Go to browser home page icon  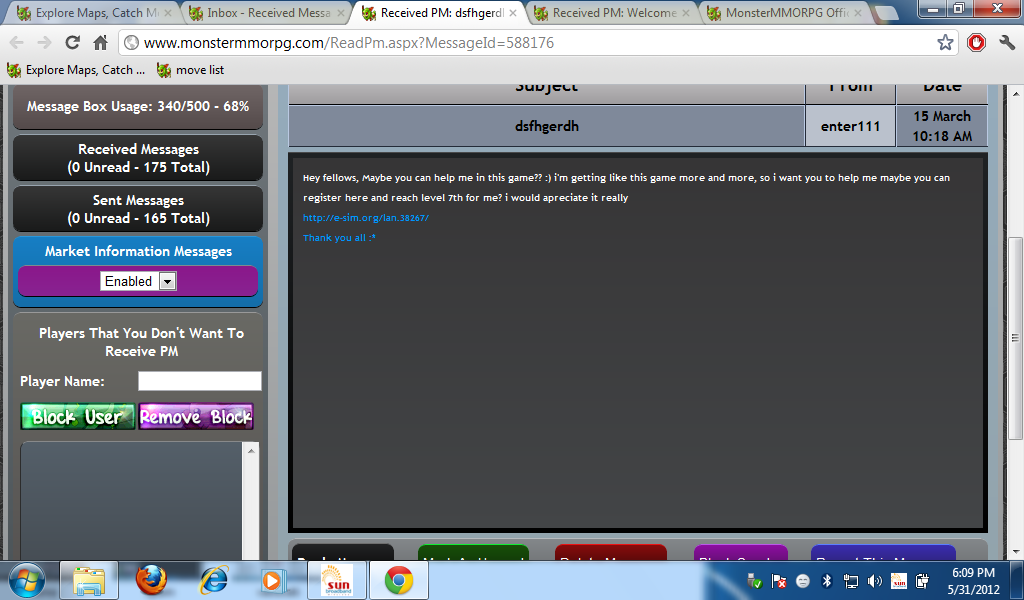100,43
